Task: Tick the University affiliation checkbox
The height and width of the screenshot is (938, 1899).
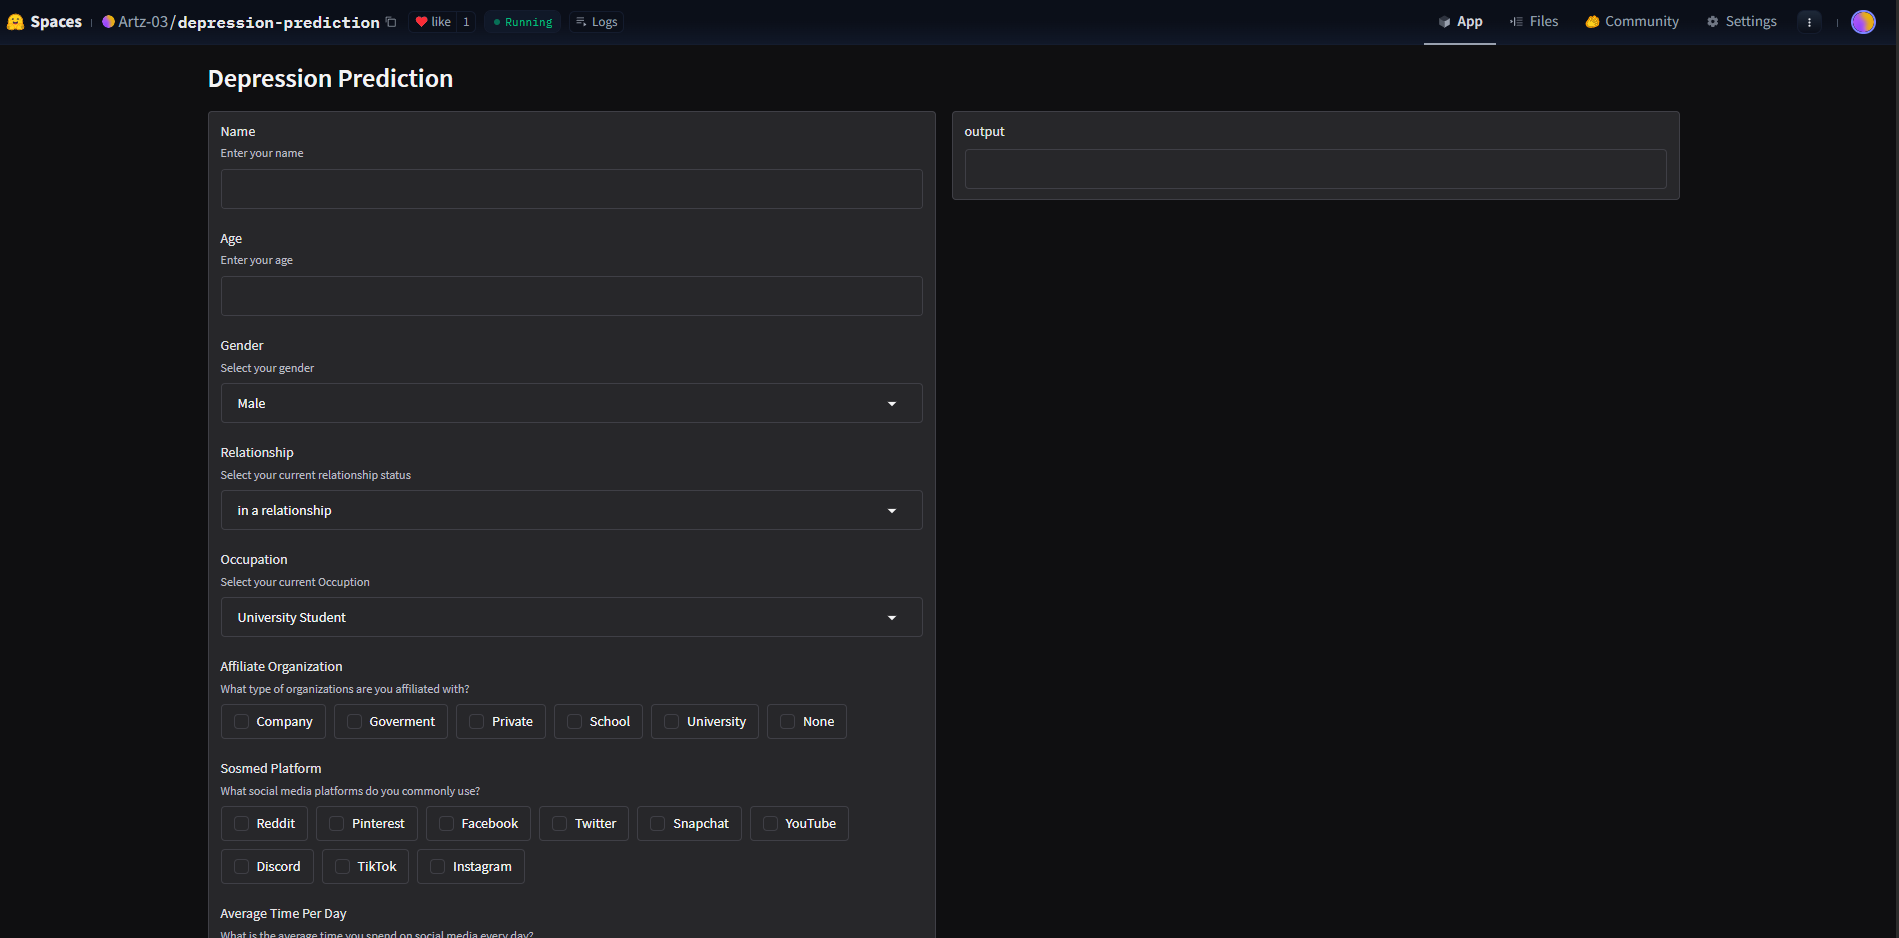Action: click(672, 722)
